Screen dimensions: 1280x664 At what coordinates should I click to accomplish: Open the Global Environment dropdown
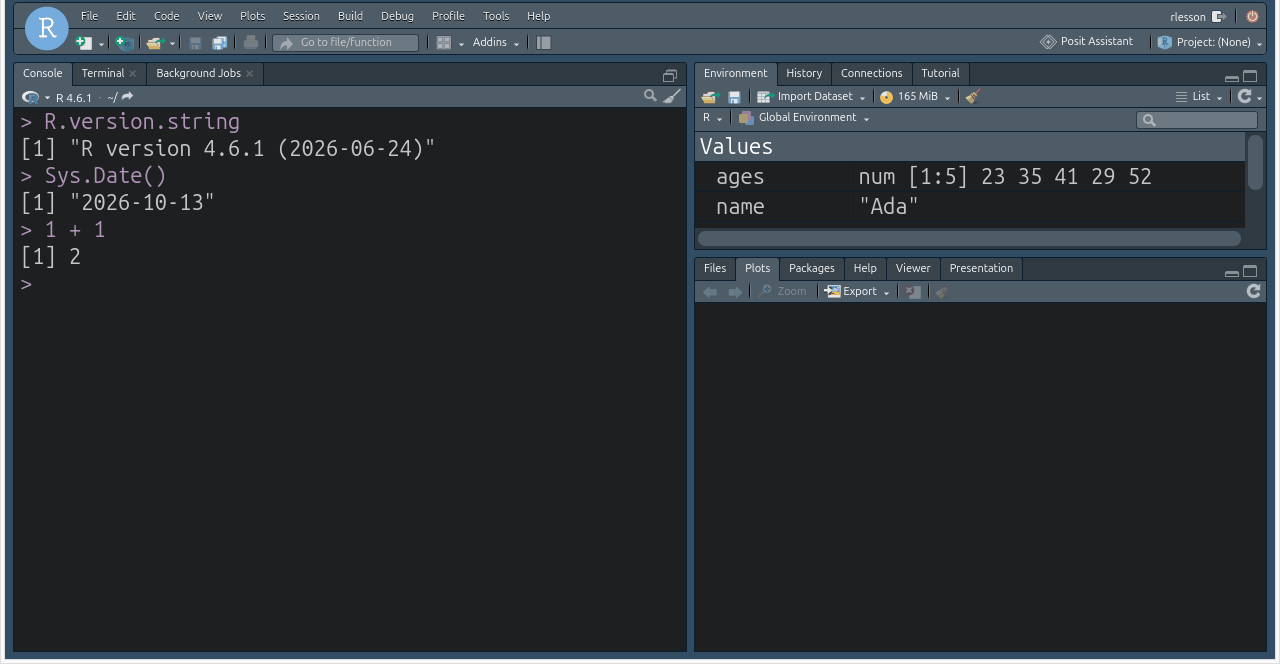pyautogui.click(x=804, y=118)
